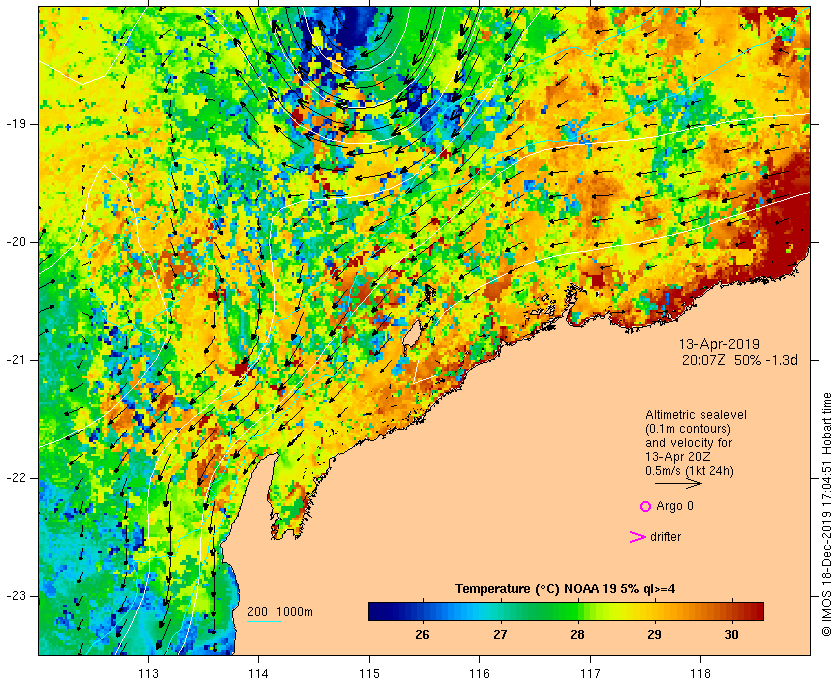Click the latitude axis label -21
Viewport: 840px width, 680px height.
[16, 360]
